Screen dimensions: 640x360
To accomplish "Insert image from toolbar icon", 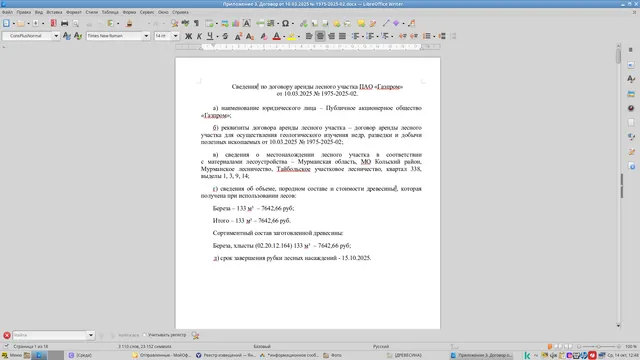I will click(225, 23).
